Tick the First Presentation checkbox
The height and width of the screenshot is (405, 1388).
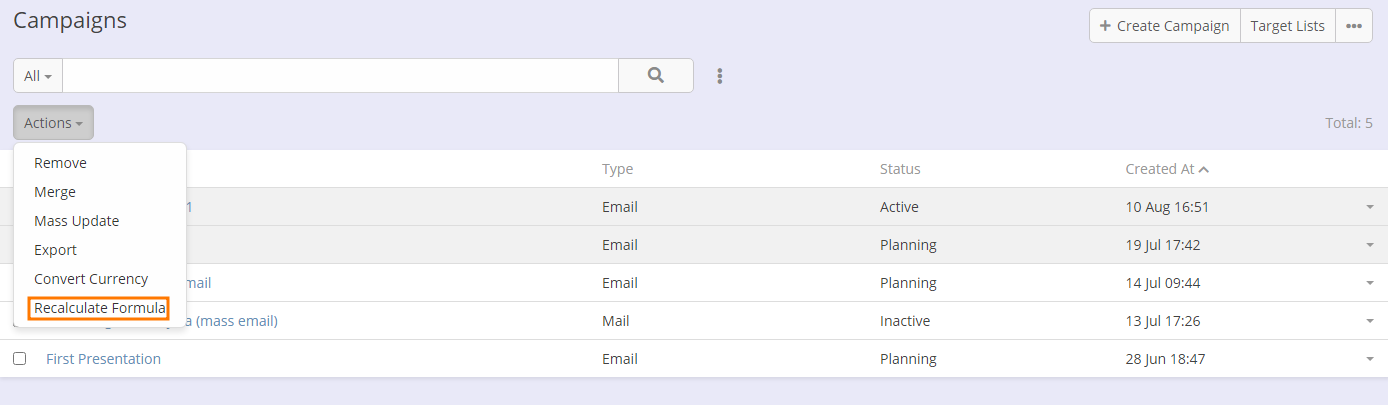19,359
